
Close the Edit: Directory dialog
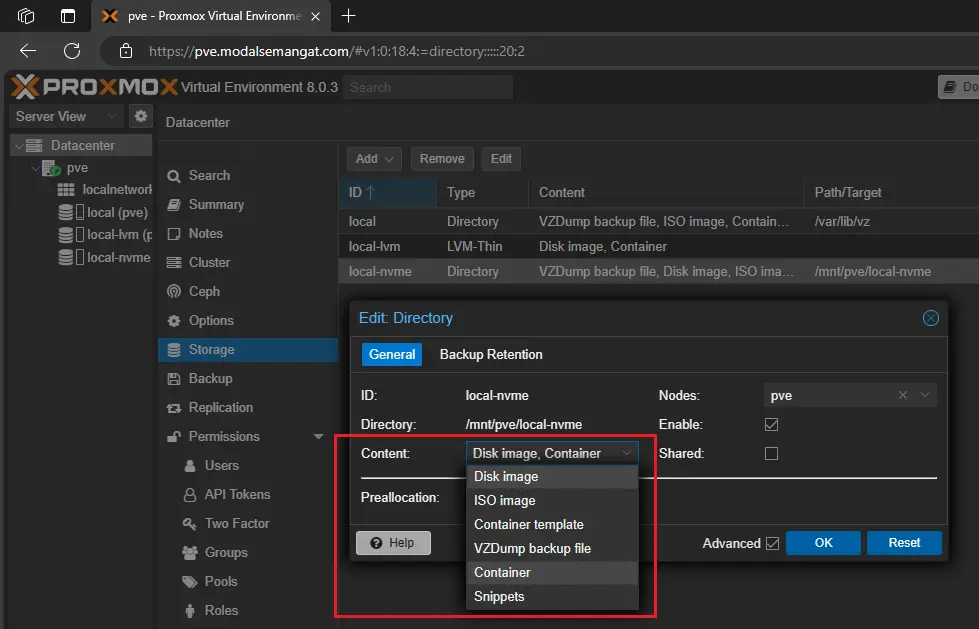(930, 318)
